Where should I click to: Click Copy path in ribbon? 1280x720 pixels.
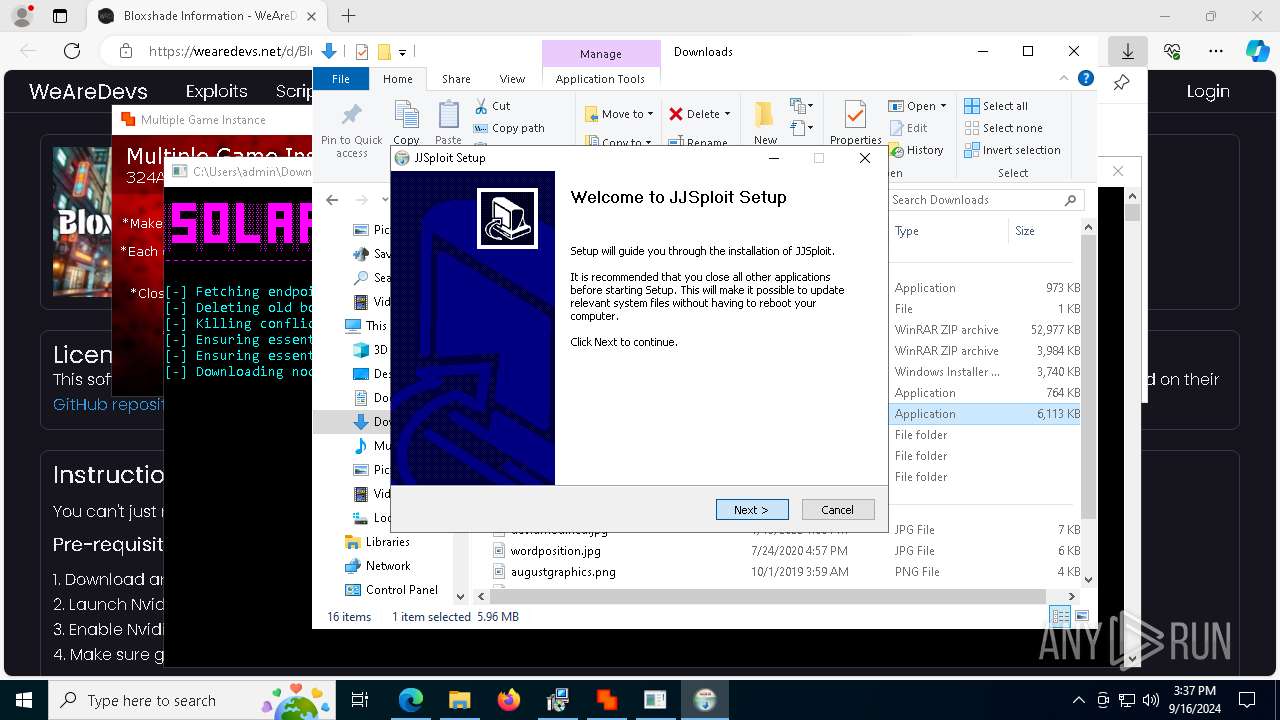tap(509, 128)
